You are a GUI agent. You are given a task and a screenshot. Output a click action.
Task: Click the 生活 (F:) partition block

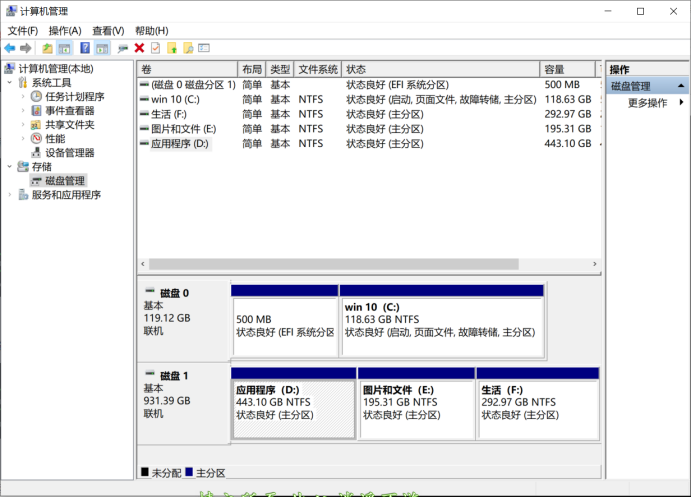pyautogui.click(x=538, y=404)
